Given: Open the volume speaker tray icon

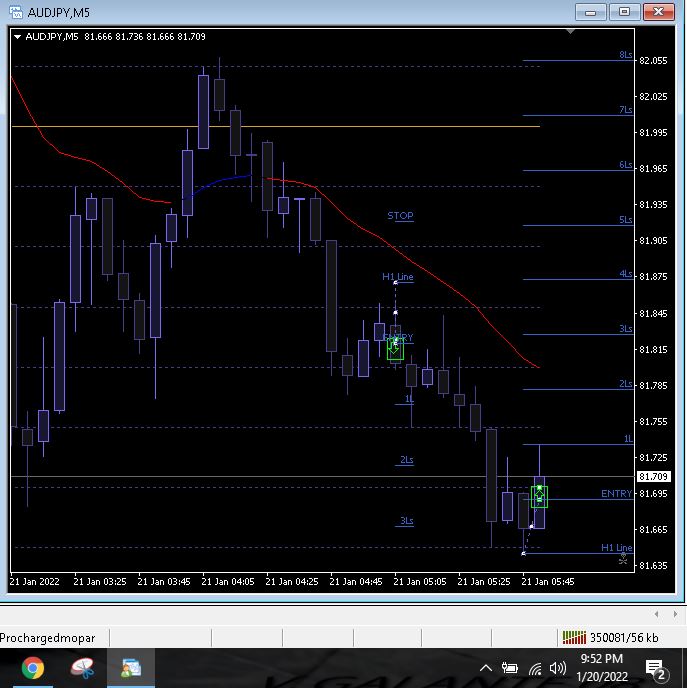Looking at the screenshot, I should 557,668.
